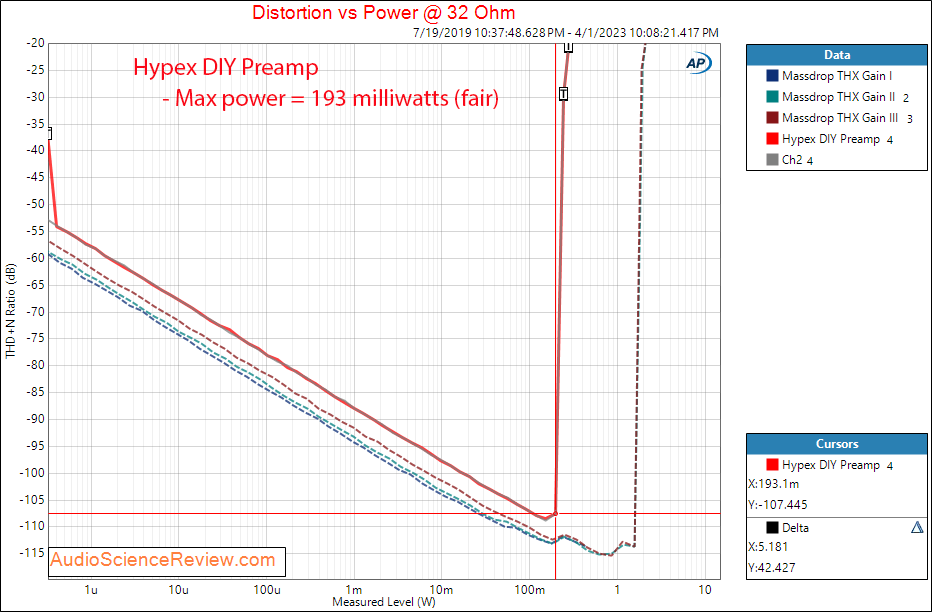The width and height of the screenshot is (932, 612).
Task: Click the 'THD+N Ratio (dB)' axis label
Action: click(x=11, y=311)
